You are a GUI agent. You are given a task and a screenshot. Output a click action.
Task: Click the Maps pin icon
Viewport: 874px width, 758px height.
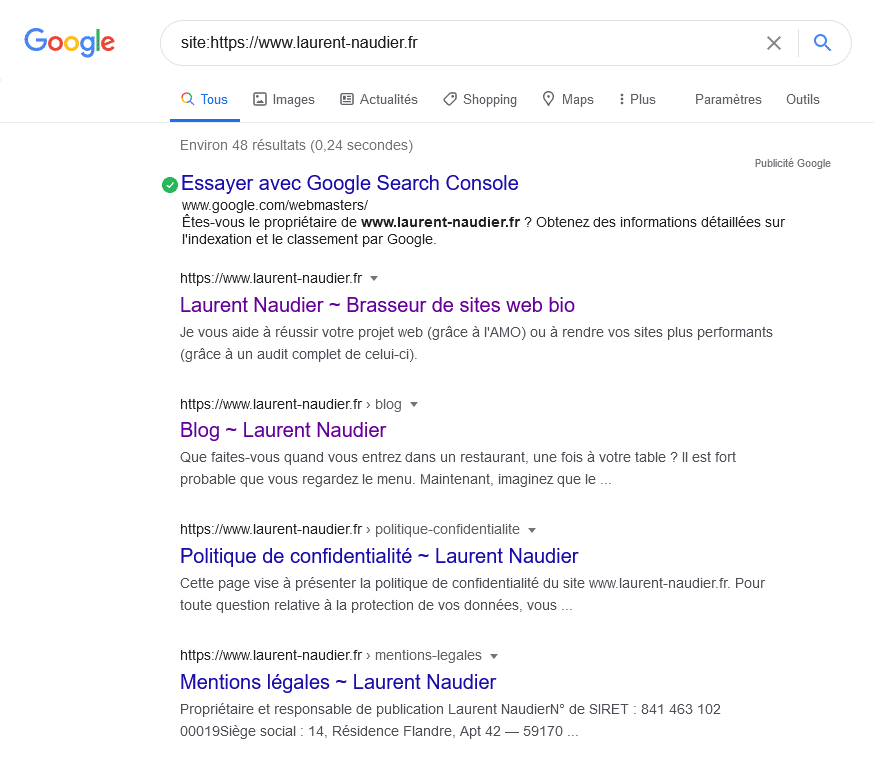coord(548,99)
